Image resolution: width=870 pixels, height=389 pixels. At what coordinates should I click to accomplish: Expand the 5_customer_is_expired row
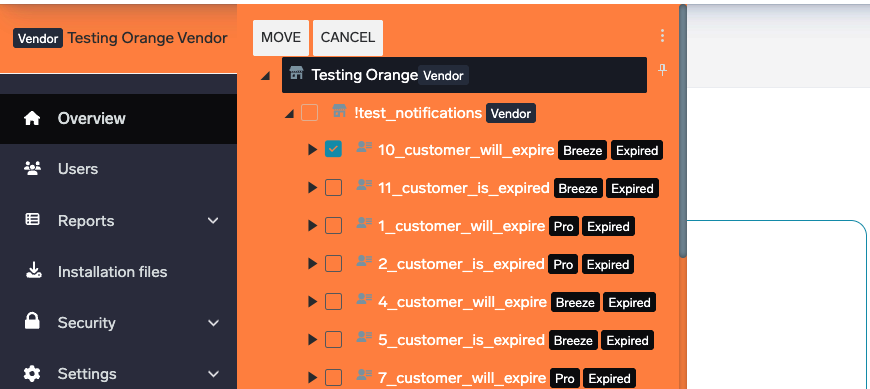[x=312, y=340]
